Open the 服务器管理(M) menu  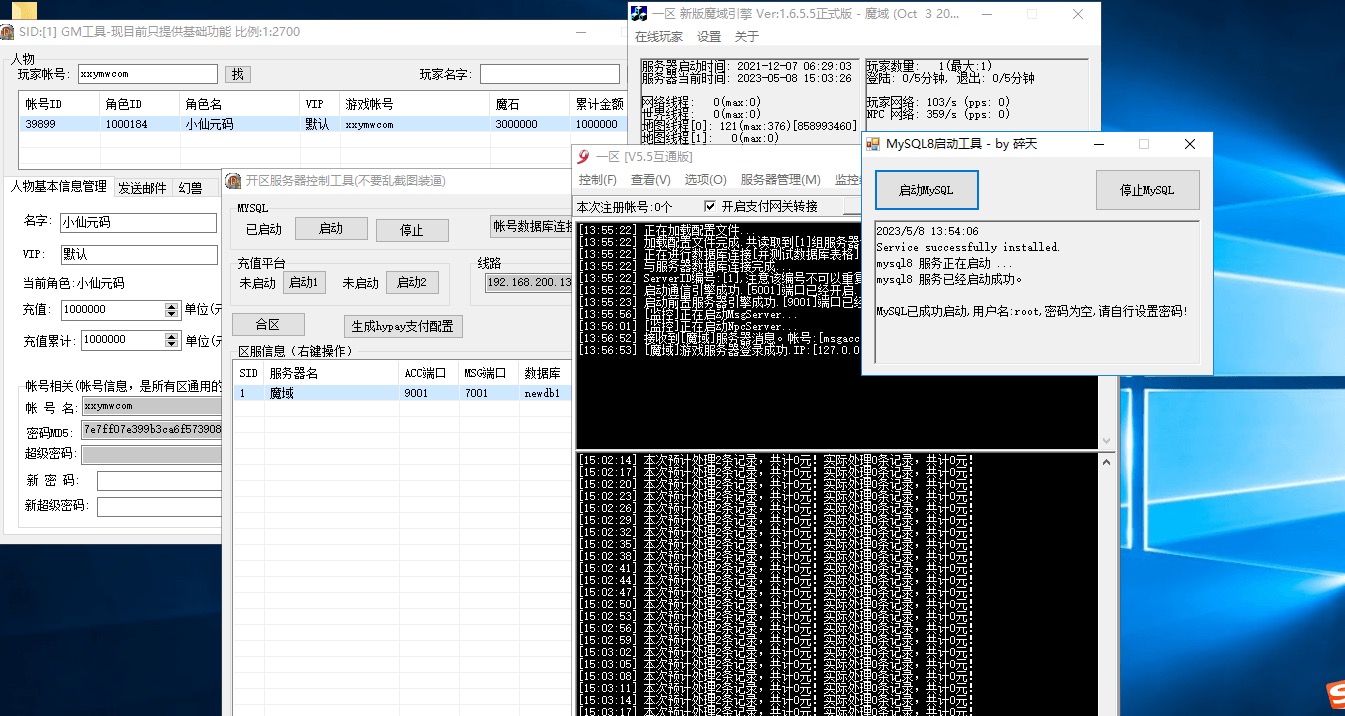(780, 180)
